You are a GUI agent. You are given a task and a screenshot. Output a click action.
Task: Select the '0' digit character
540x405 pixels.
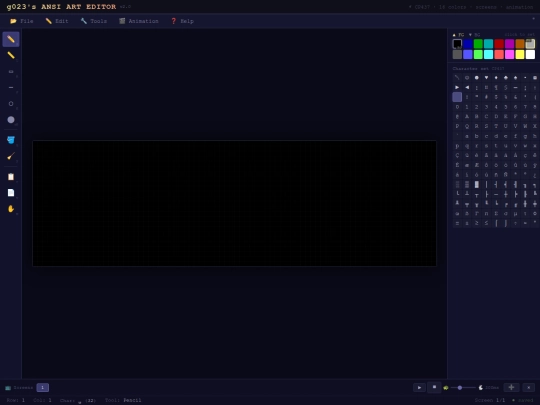[457, 107]
